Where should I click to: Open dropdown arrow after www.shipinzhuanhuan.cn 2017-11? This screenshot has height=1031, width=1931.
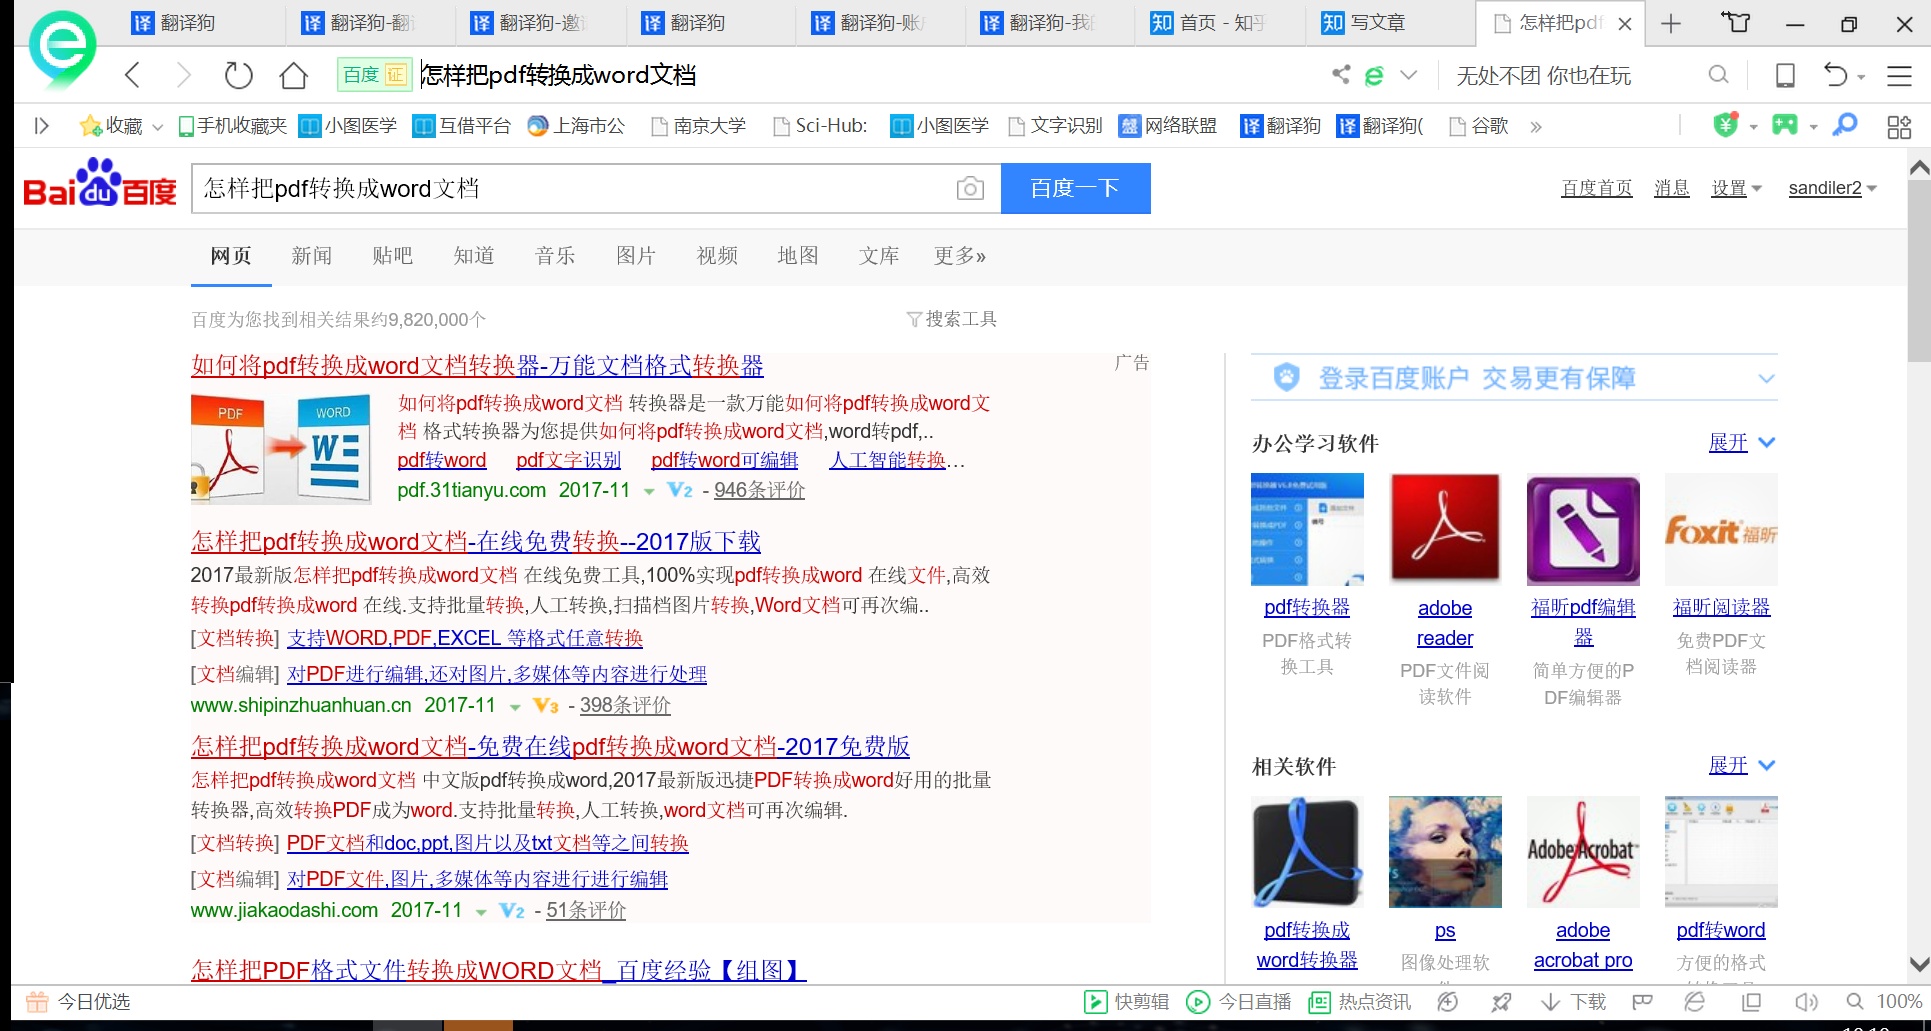[515, 707]
